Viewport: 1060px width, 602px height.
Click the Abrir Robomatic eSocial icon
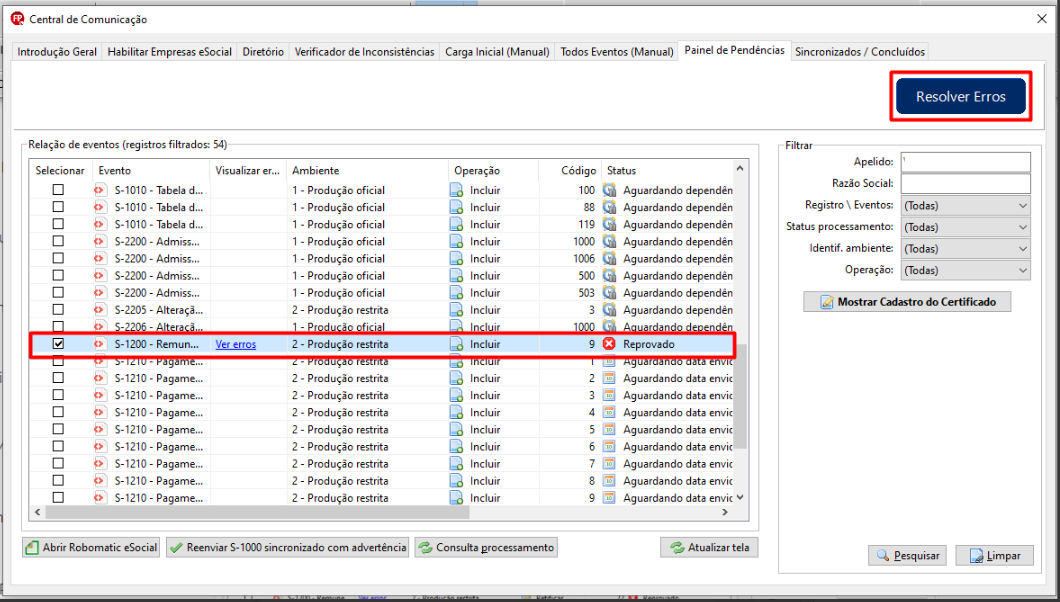(x=32, y=547)
